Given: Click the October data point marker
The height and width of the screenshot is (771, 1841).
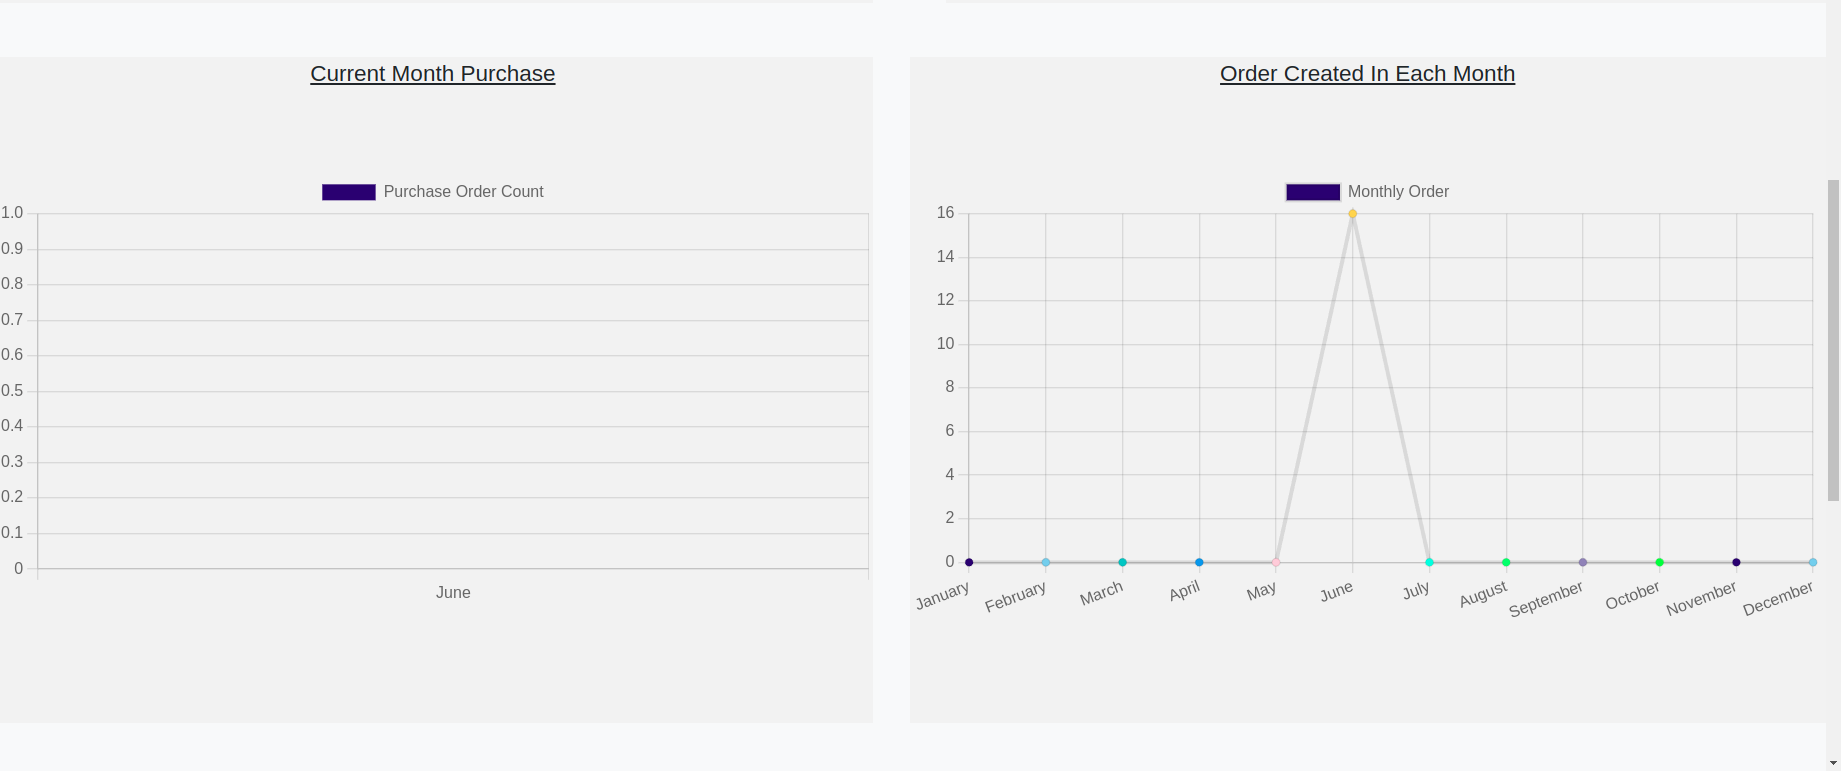Looking at the screenshot, I should pyautogui.click(x=1659, y=562).
